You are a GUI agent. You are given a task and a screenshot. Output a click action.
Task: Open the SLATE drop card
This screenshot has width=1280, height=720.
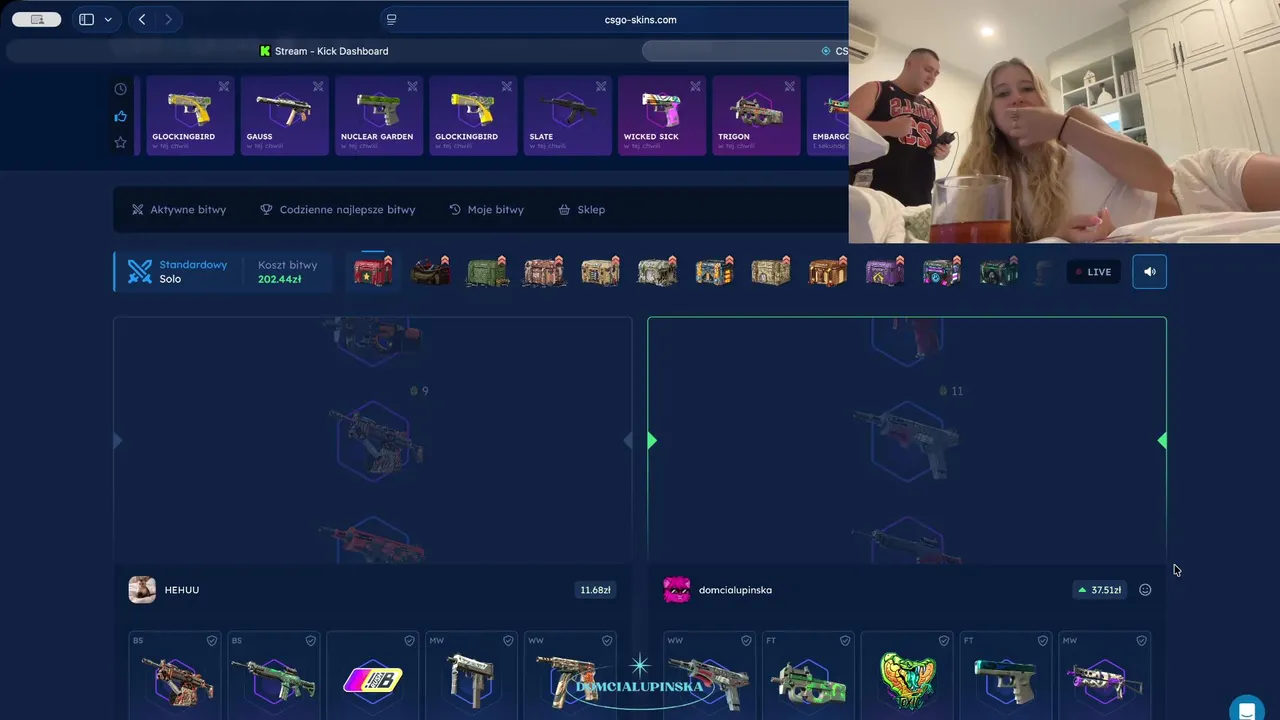(567, 116)
